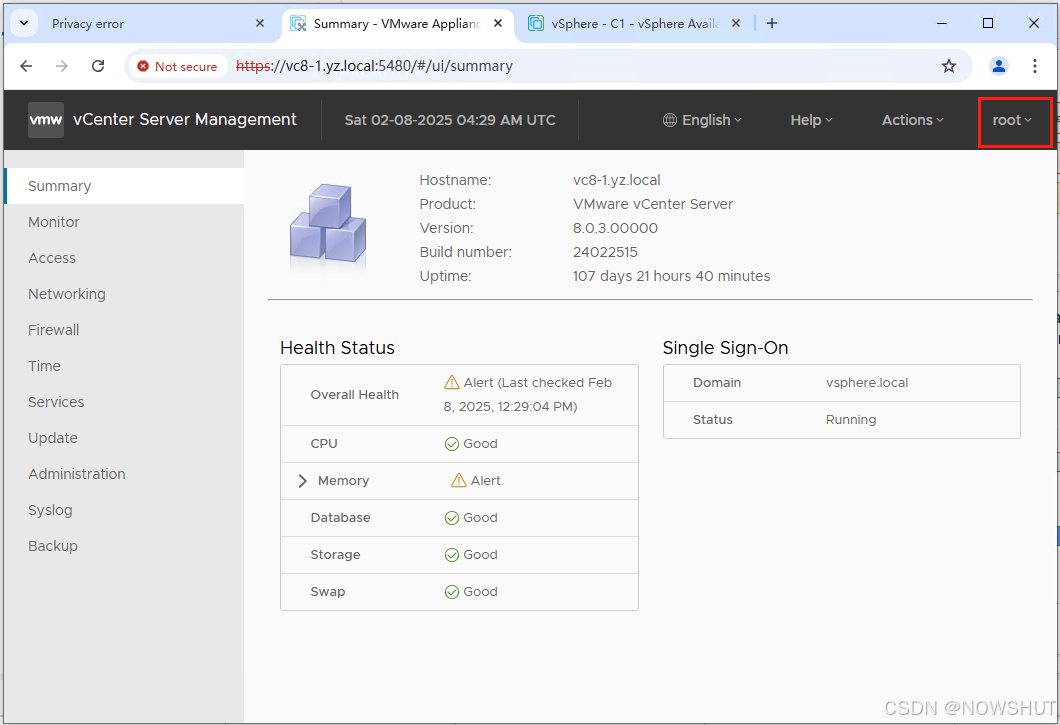Click the Not secure site info badge
This screenshot has width=1060, height=725.
(x=177, y=66)
